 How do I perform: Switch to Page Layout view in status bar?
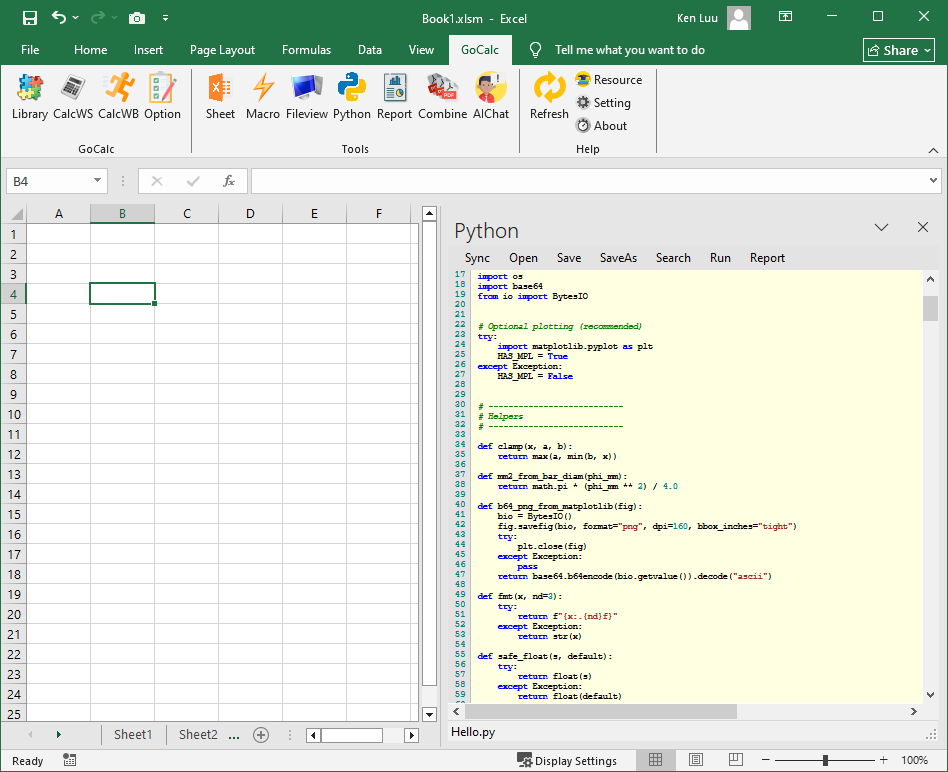coord(696,760)
